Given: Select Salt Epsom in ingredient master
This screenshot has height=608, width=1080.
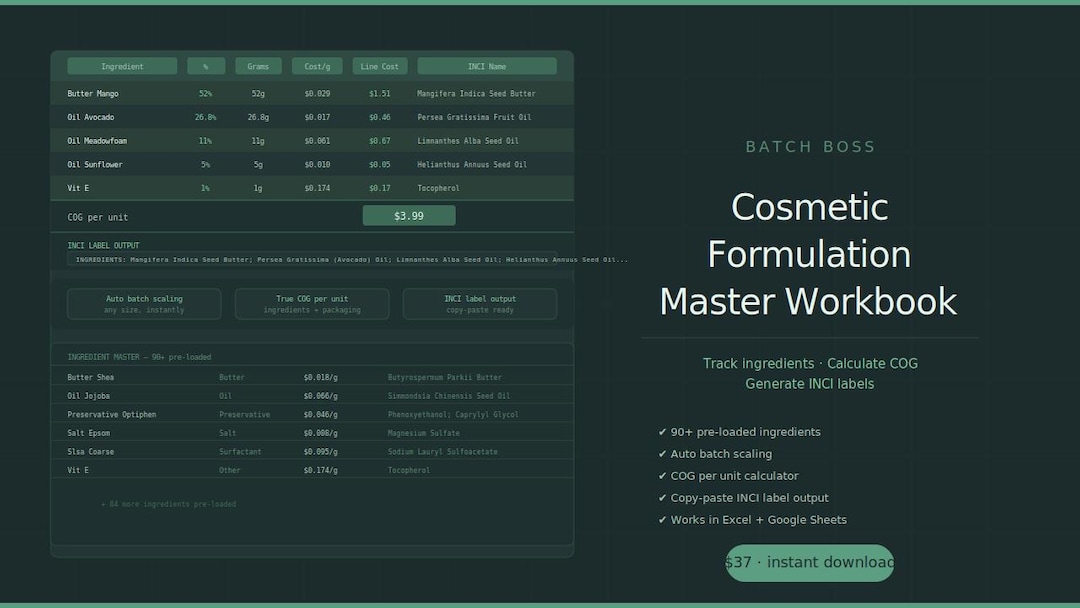Looking at the screenshot, I should click(x=89, y=433).
